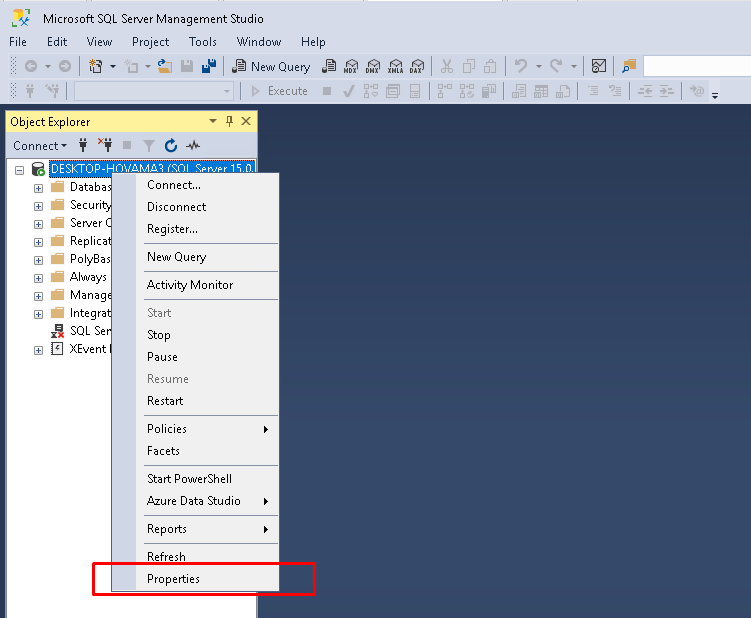Click the Object Explorer filter icon
The width and height of the screenshot is (751, 618).
[x=149, y=145]
